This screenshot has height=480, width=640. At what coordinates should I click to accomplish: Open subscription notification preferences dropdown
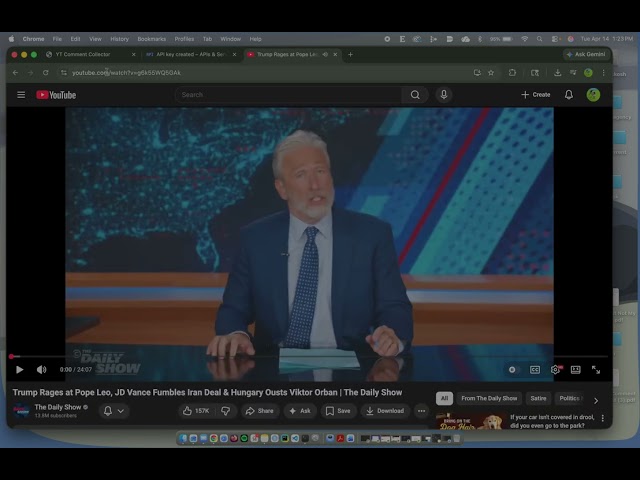coord(114,411)
